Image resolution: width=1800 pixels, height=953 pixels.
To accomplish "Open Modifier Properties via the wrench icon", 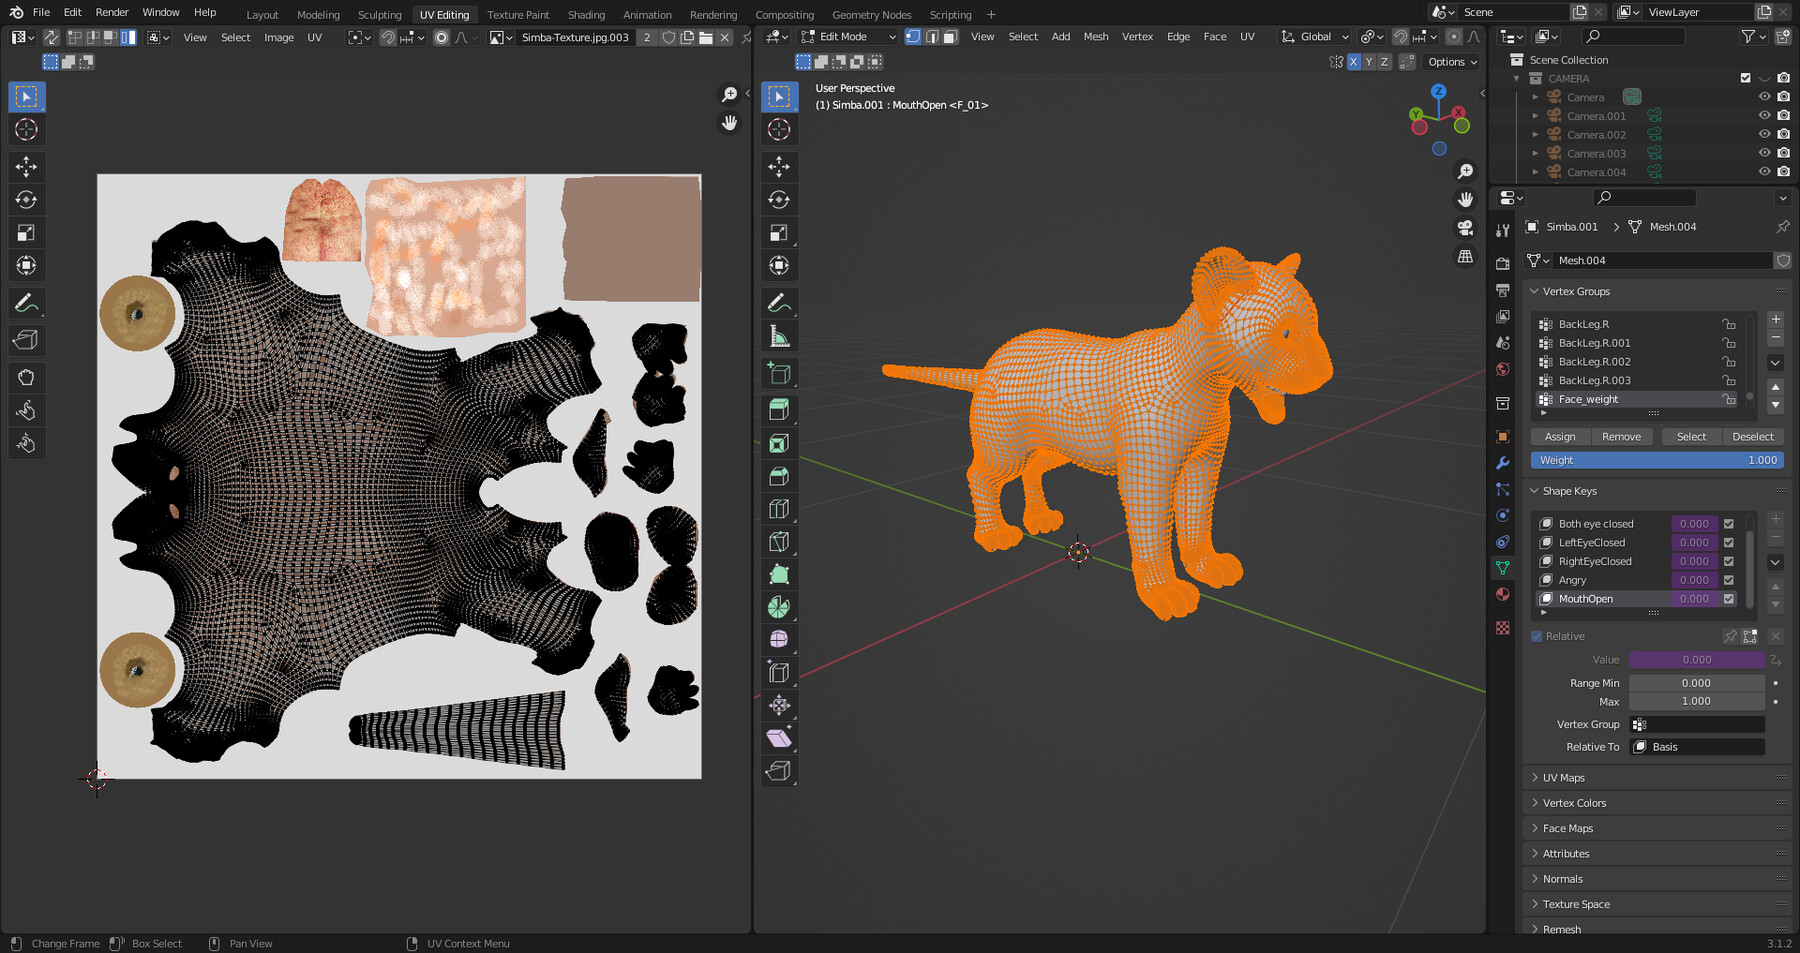I will coord(1501,463).
